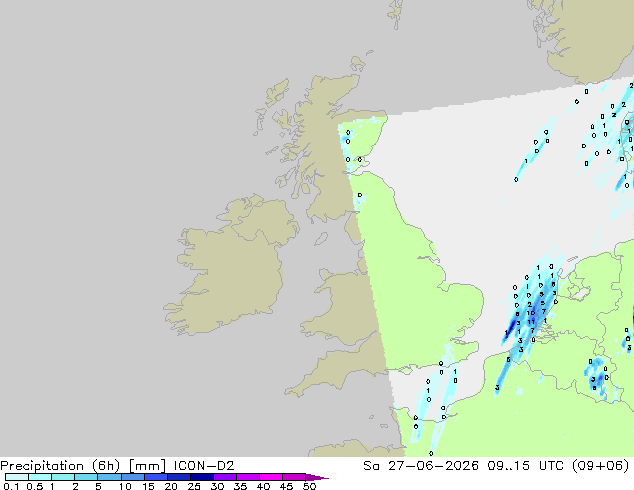Image resolution: width=634 pixels, height=490 pixels.
Task: Click the '40' legend scale label
Action: click(x=263, y=486)
